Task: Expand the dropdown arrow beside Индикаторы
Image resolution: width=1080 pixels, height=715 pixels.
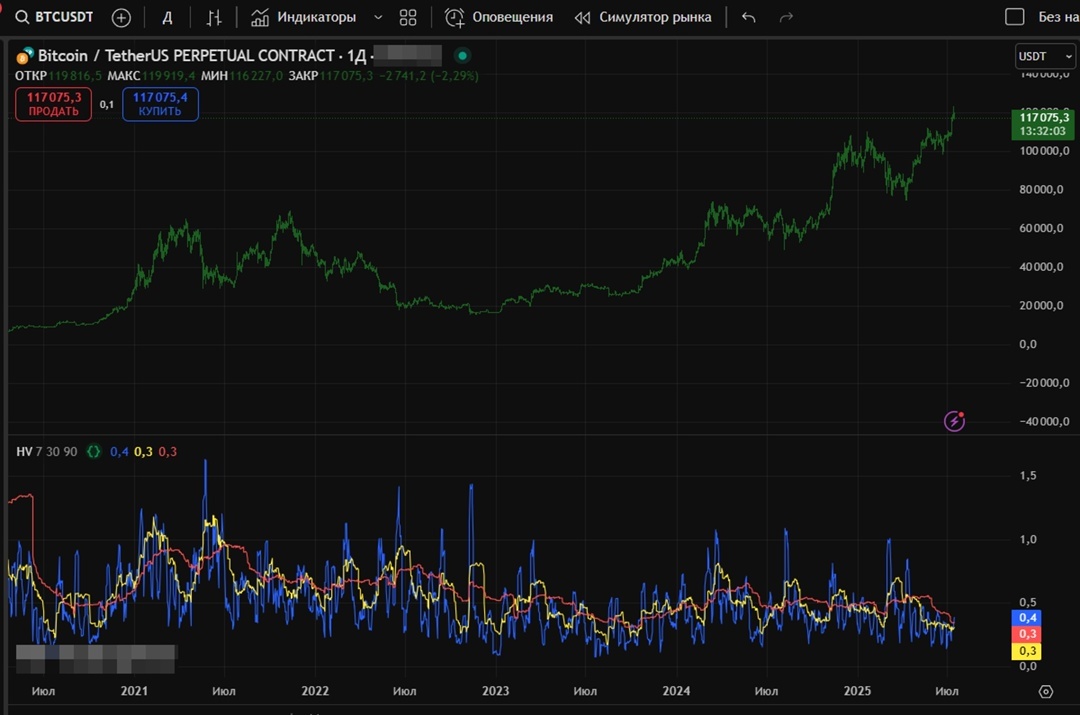Action: coord(377,18)
